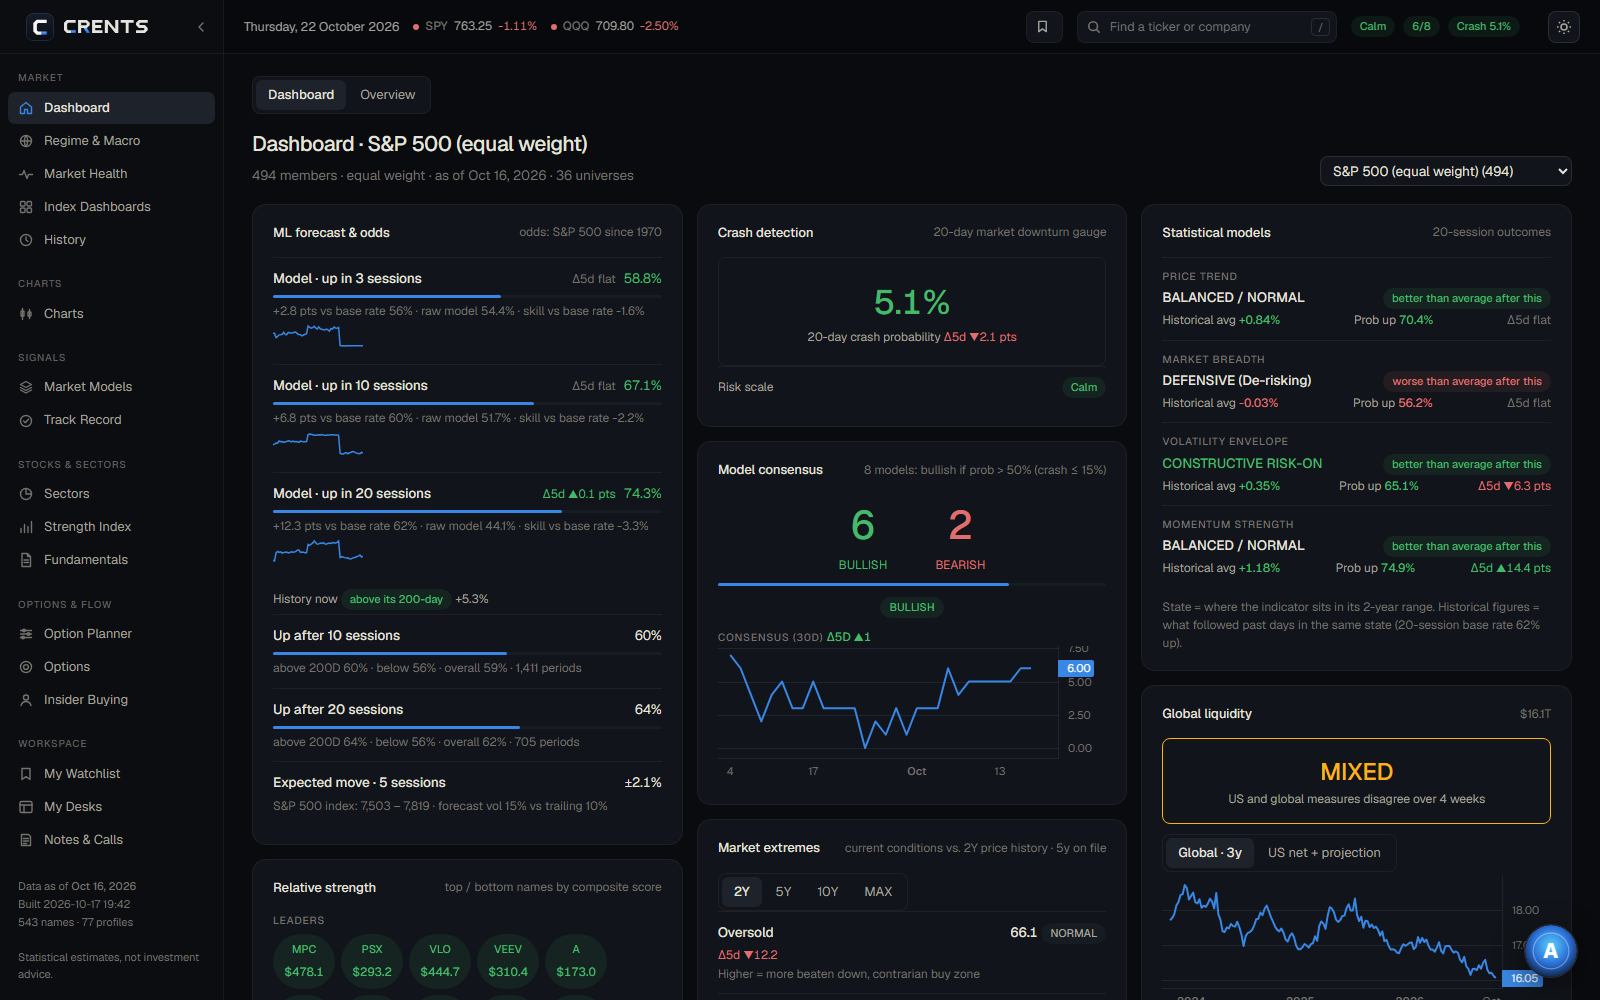
Task: Click the QQQ 709.80 ticker in header
Action: click(615, 27)
